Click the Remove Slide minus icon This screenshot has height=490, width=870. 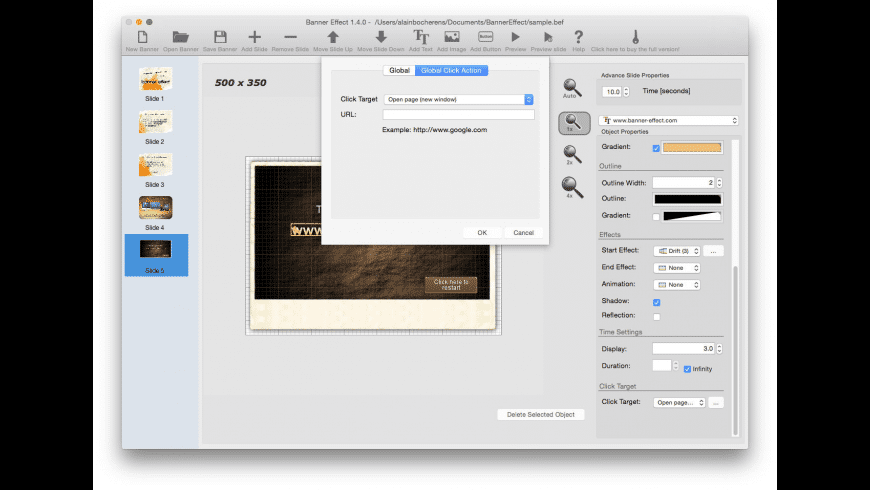tap(290, 37)
